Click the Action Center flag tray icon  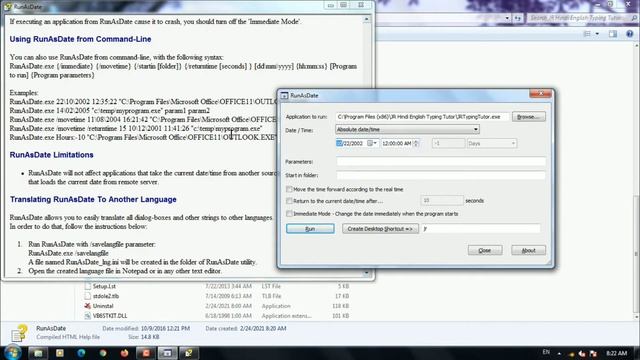point(593,353)
